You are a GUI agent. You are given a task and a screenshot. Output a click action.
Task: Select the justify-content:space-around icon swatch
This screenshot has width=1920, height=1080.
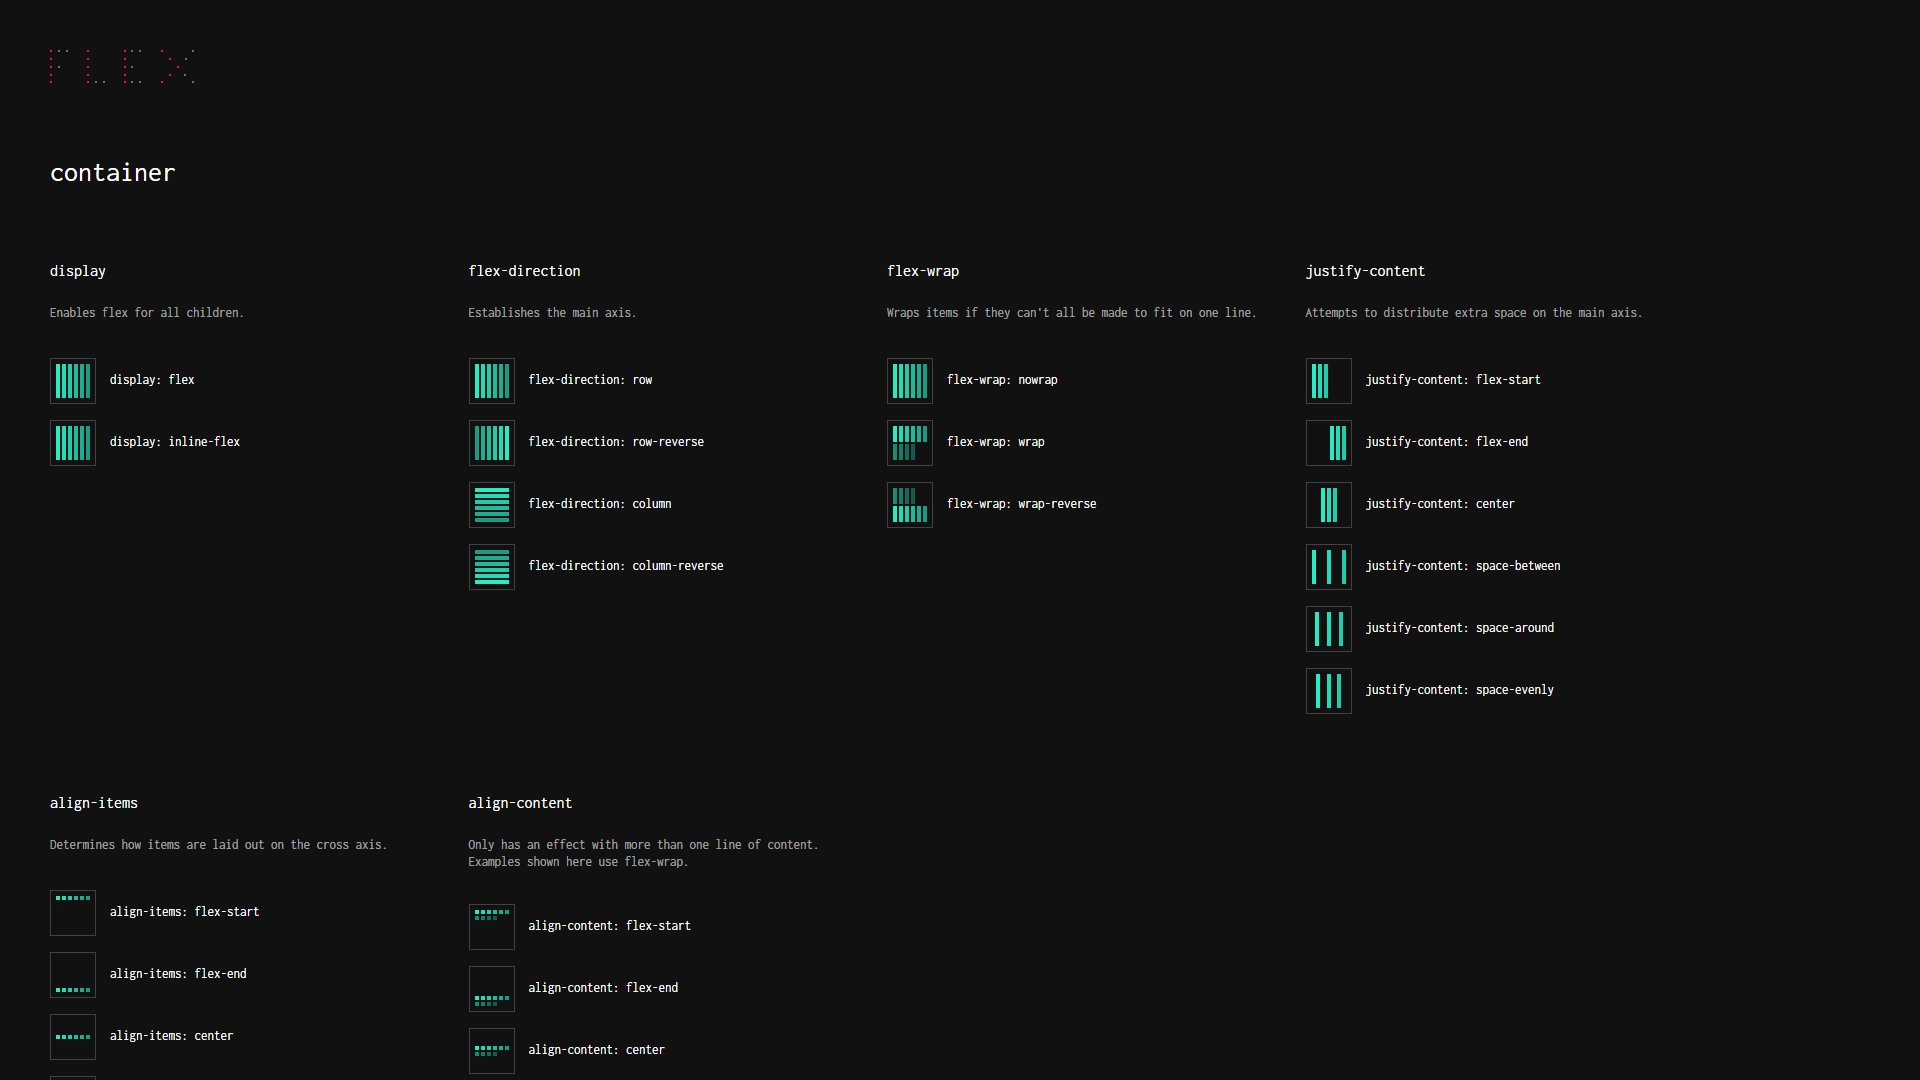pyautogui.click(x=1327, y=628)
